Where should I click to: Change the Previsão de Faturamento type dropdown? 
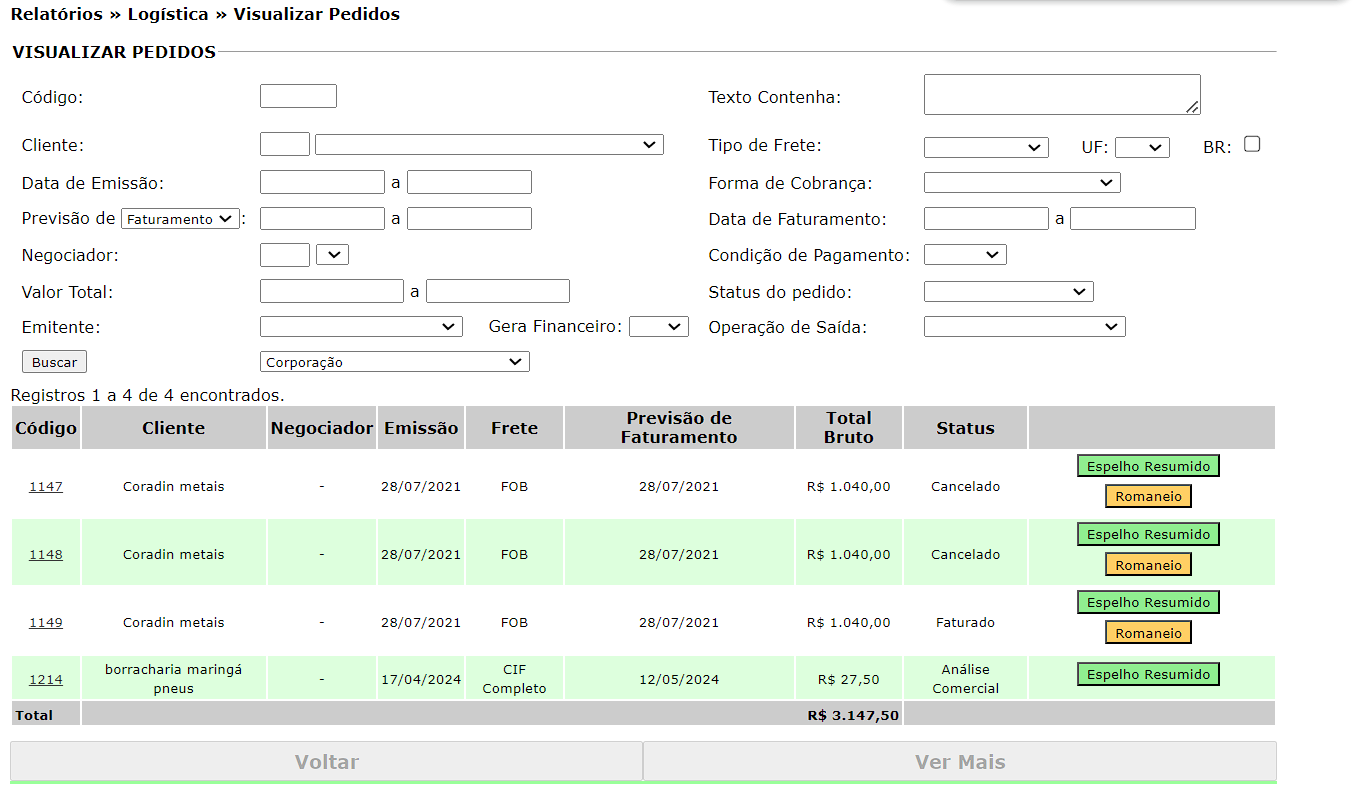[180, 219]
